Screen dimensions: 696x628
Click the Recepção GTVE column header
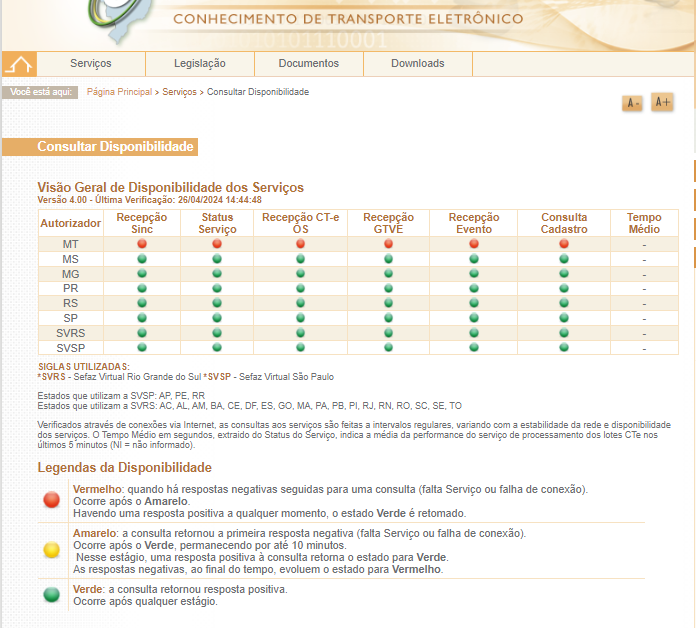[x=388, y=223]
